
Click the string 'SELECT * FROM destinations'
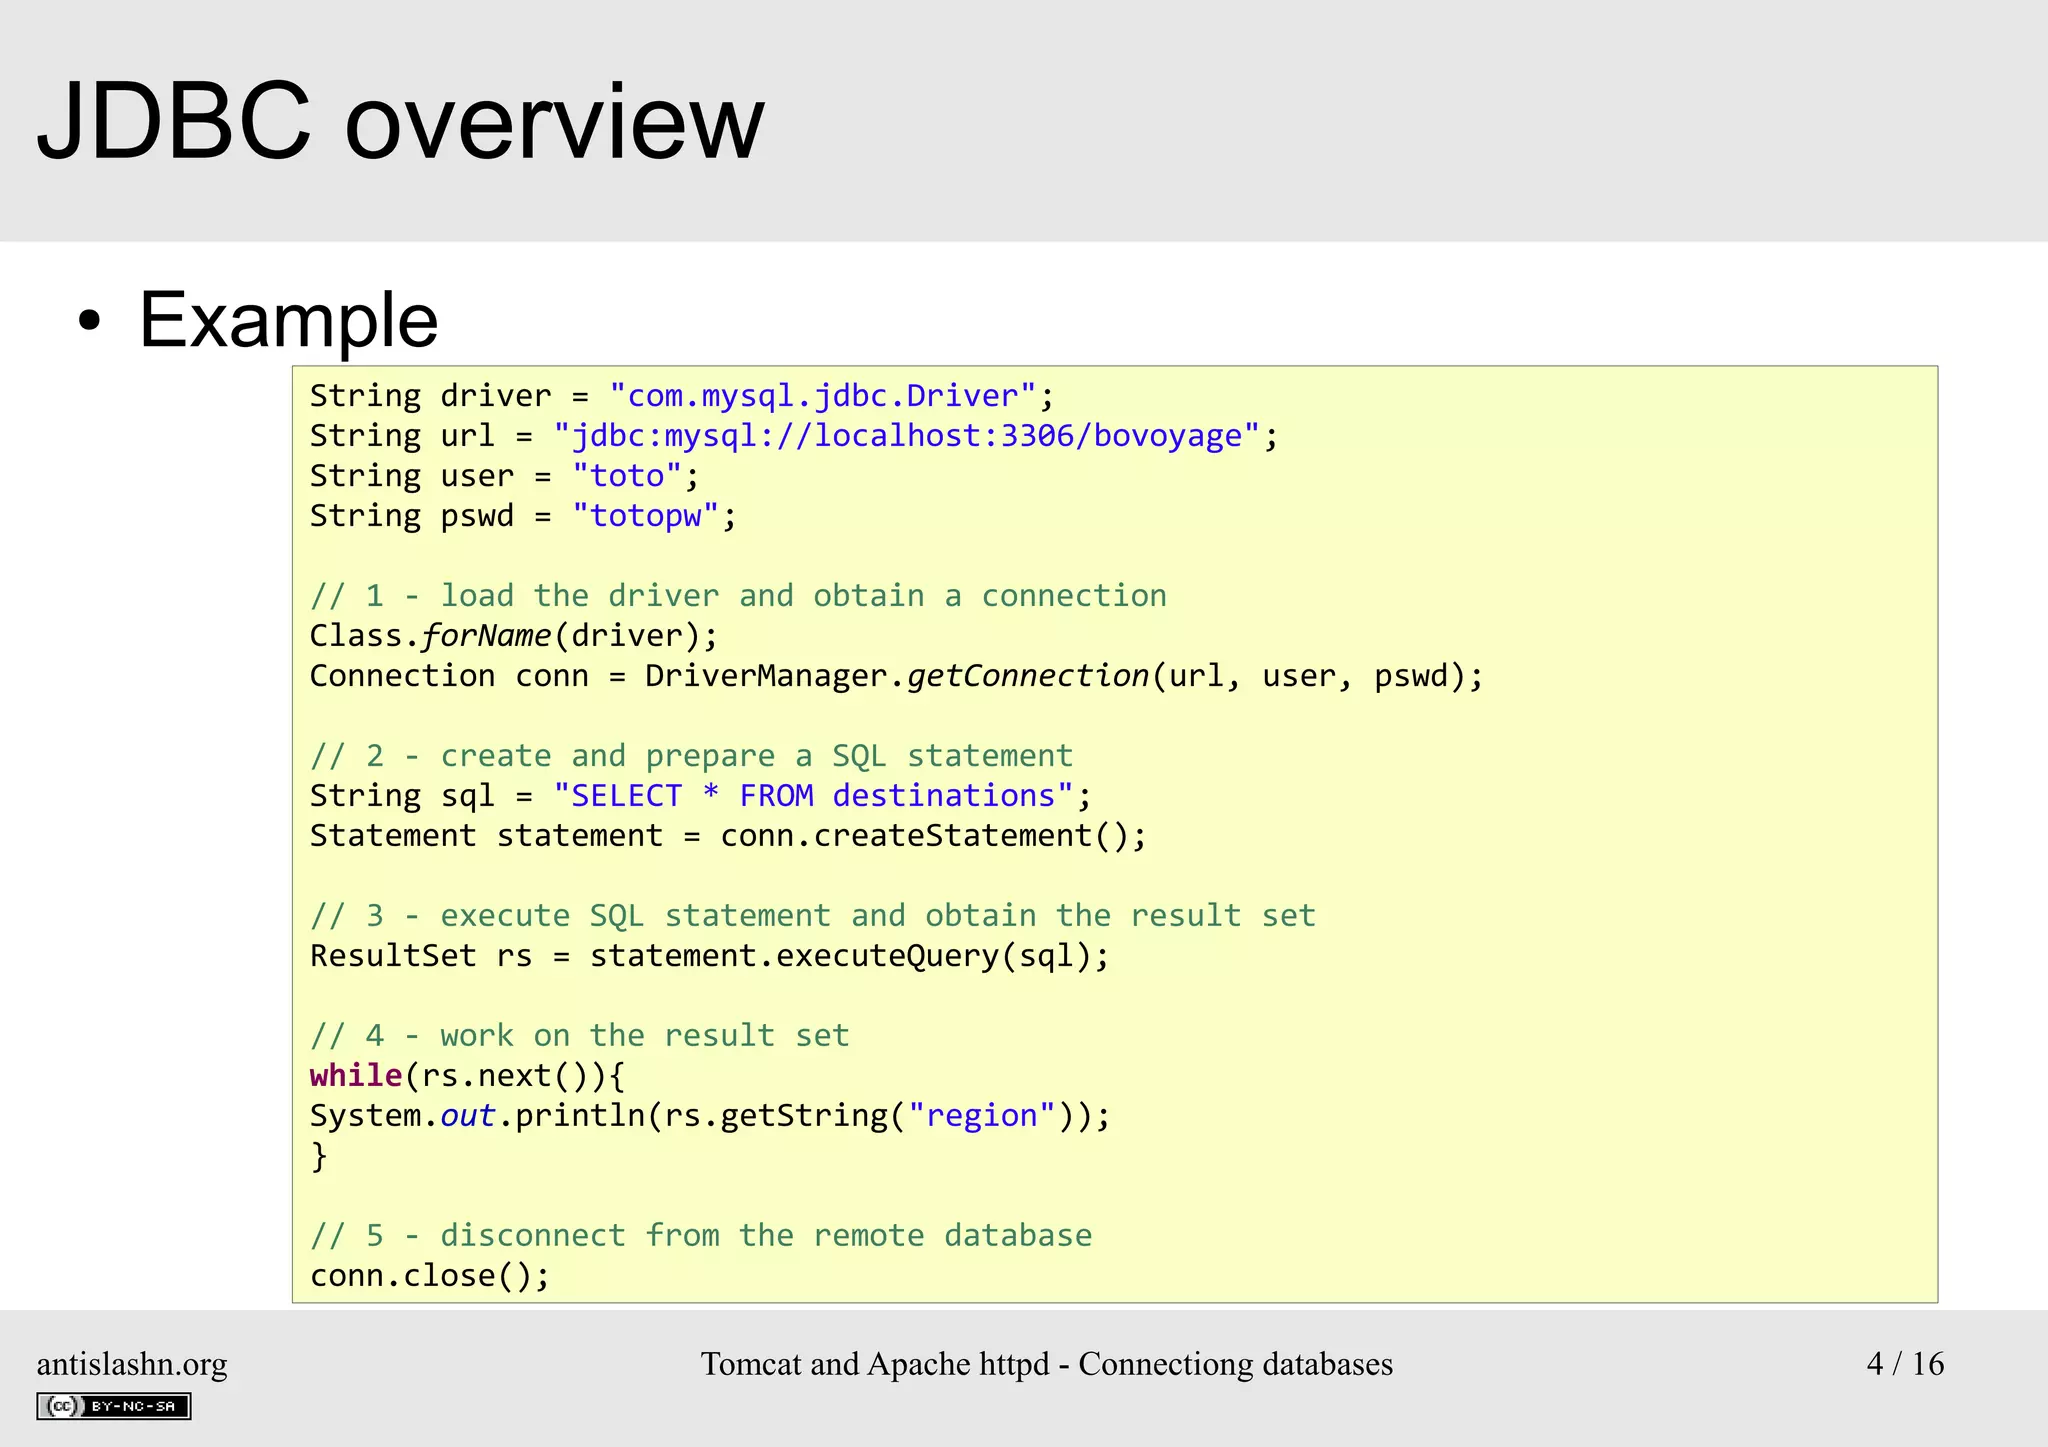point(813,796)
